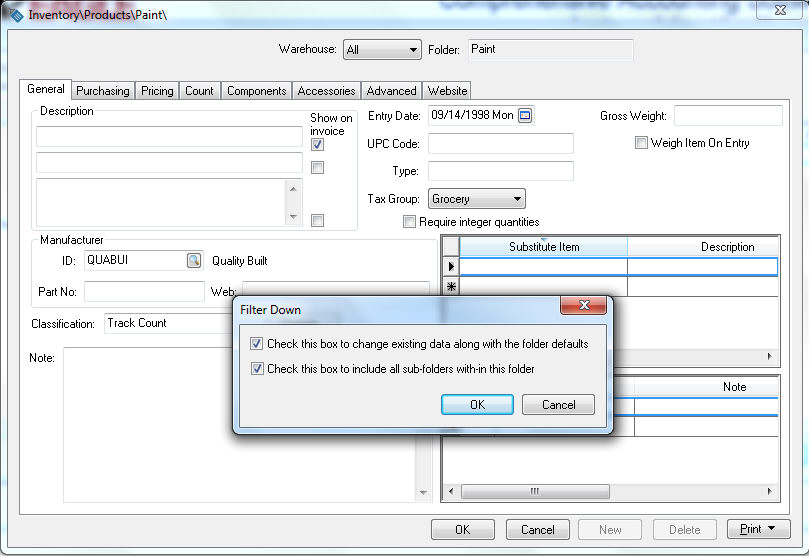Click Cancel in the Filter Down dialog
Screen dimensions: 809x556
click(x=558, y=405)
